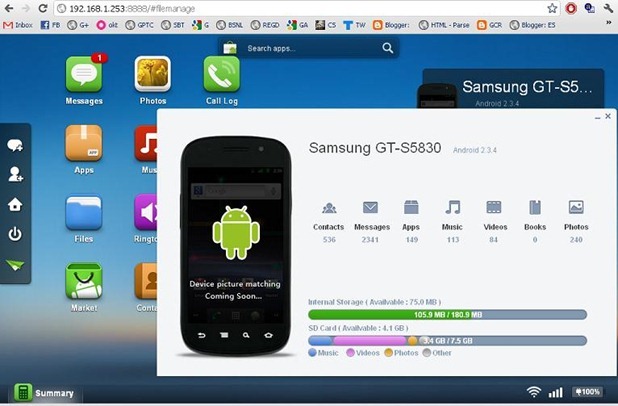Image resolution: width=618 pixels, height=406 pixels.
Task: Click the orange Photos legend swatch
Action: (x=389, y=353)
